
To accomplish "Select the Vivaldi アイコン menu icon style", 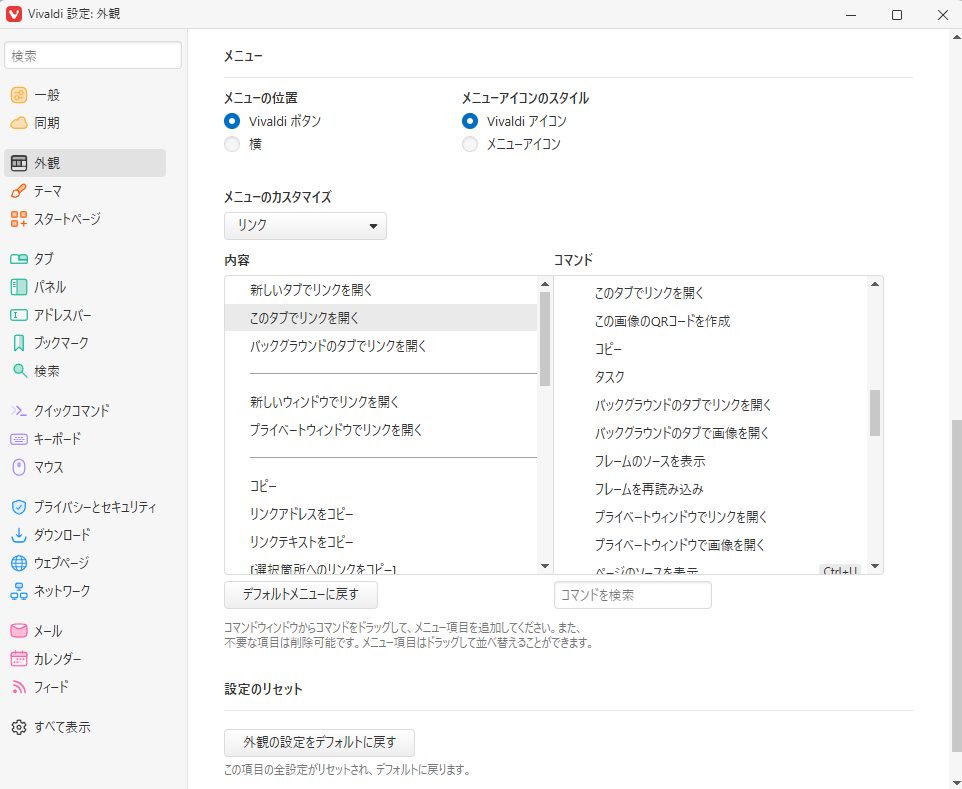I will 470,121.
